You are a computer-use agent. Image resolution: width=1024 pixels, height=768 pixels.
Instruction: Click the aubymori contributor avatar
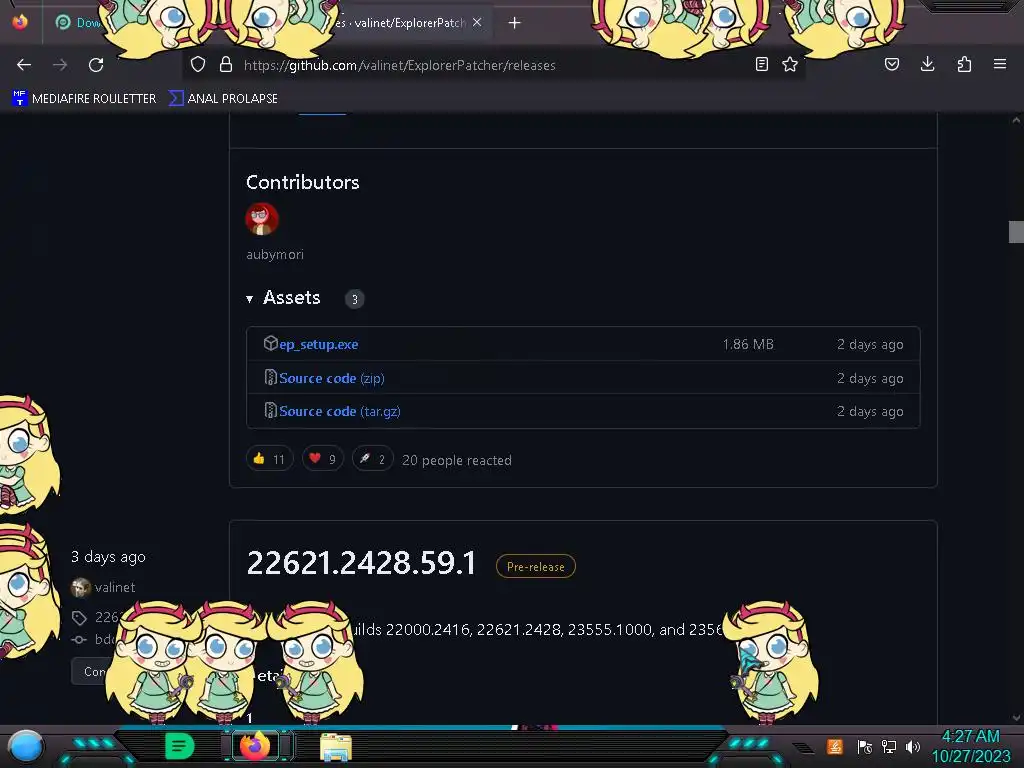[262, 219]
